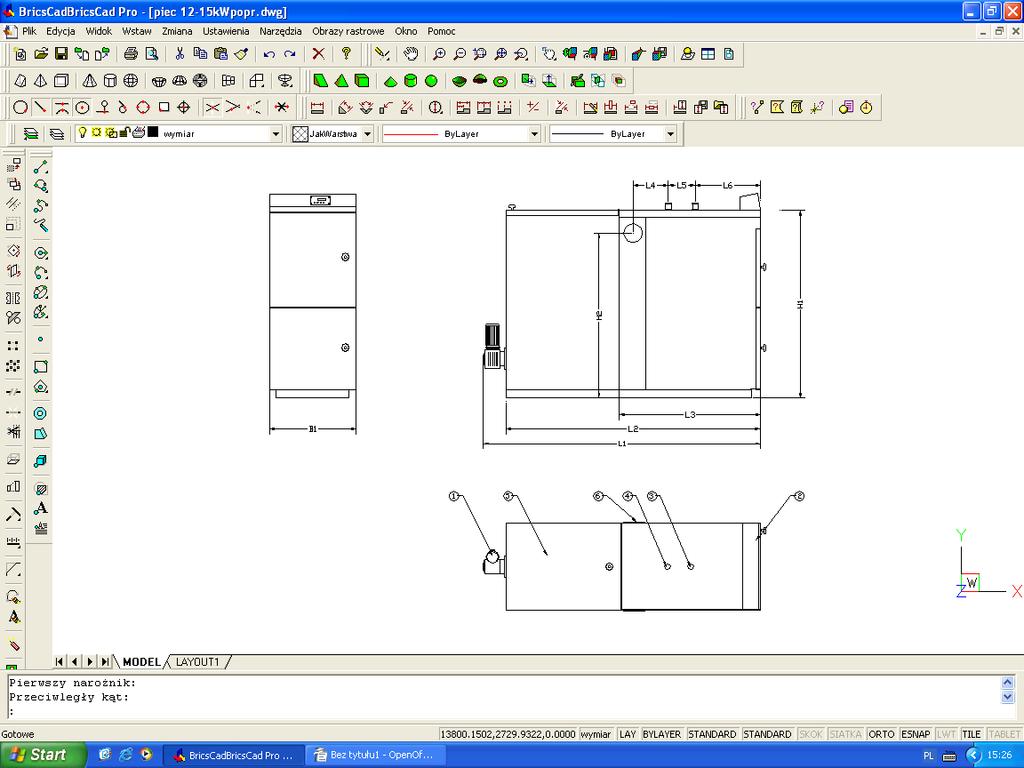Click the Hatch tool in left toolbar
This screenshot has height=768, width=1024.
tap(40, 488)
